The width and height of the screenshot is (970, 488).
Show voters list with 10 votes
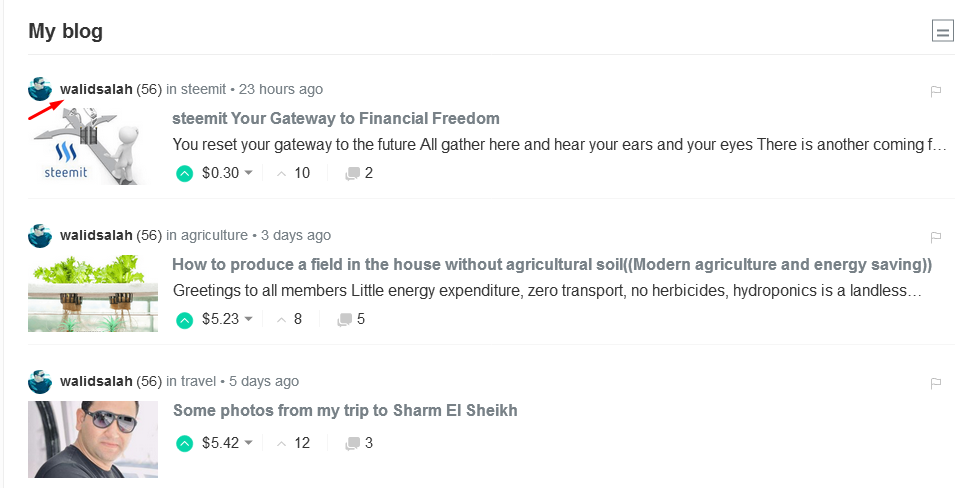coord(293,173)
